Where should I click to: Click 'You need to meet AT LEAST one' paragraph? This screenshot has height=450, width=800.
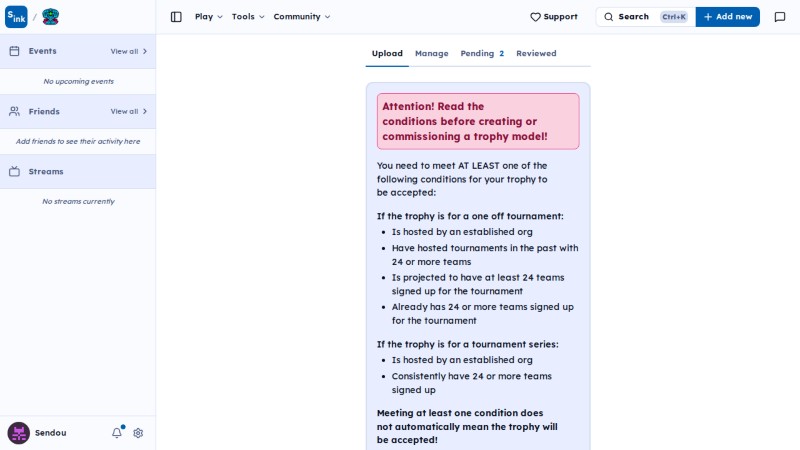coord(462,179)
